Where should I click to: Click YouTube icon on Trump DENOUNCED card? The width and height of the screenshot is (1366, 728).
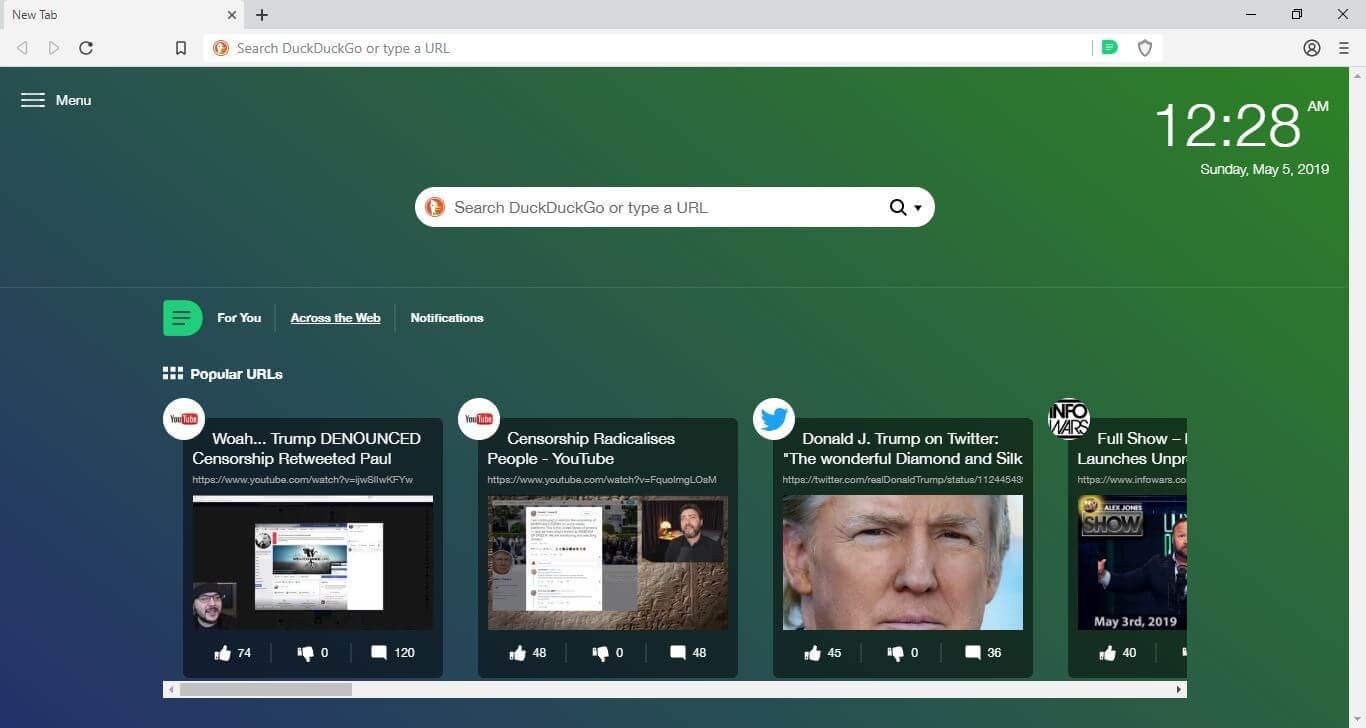pos(184,419)
